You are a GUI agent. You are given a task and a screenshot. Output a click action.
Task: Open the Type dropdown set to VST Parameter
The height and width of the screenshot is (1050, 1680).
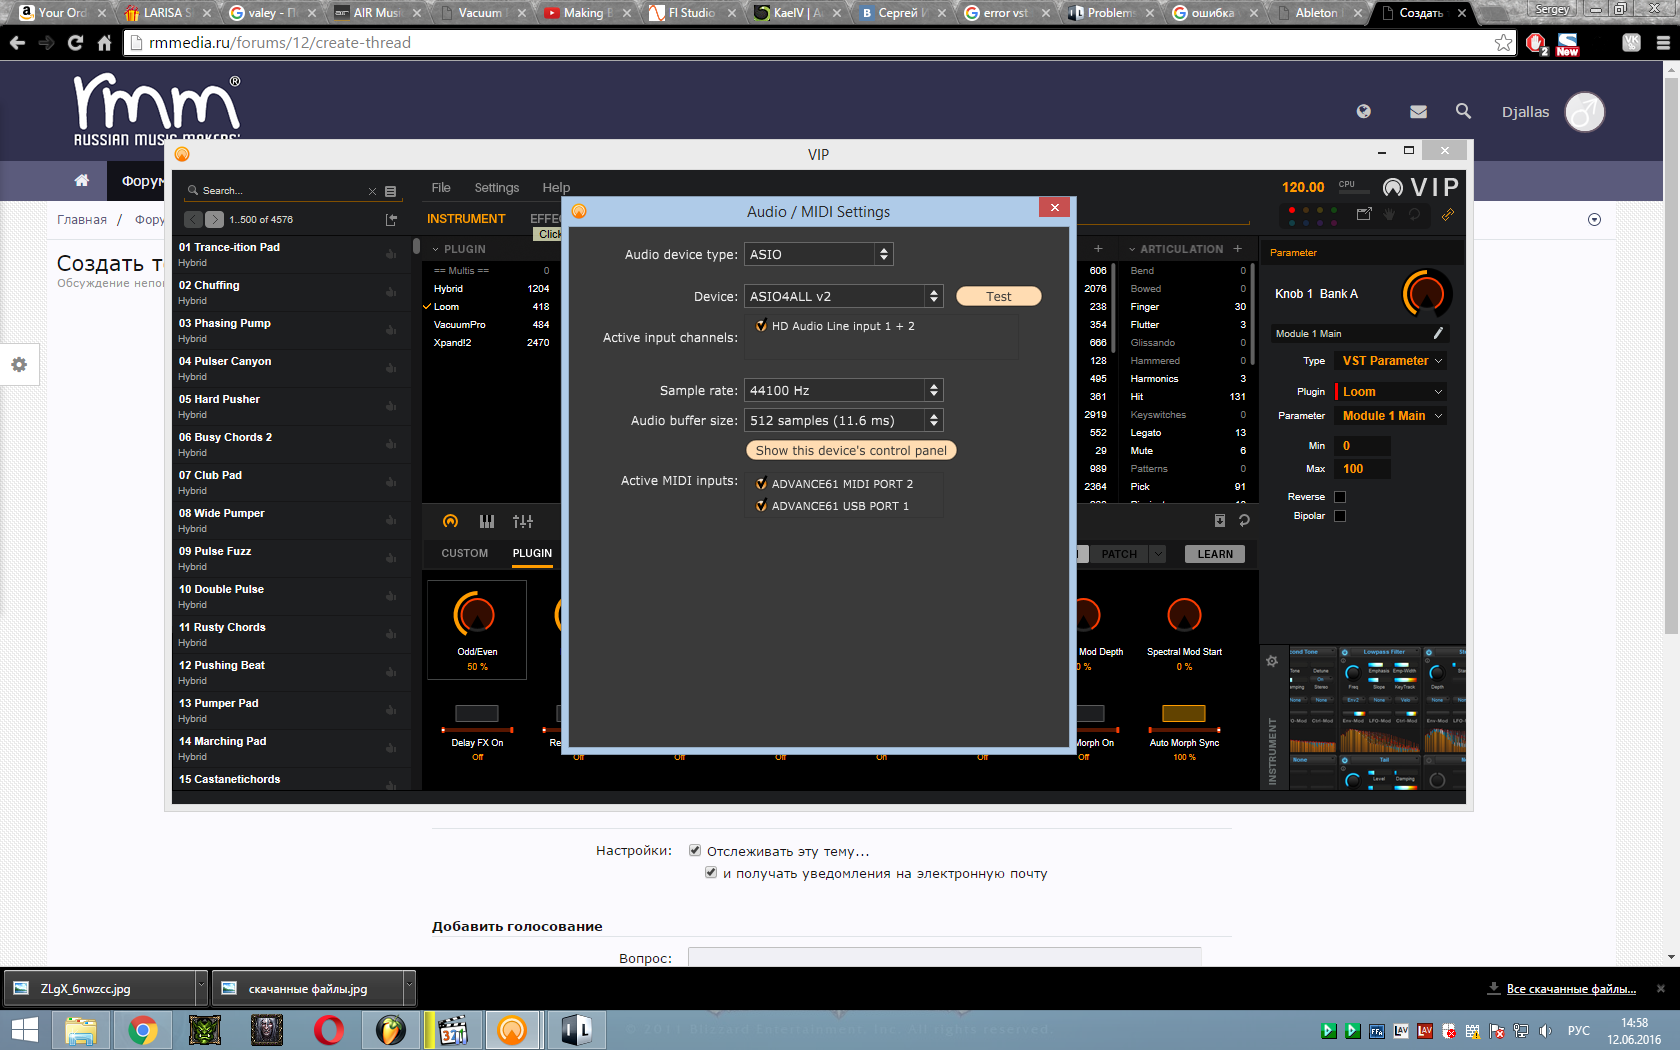coord(1390,361)
